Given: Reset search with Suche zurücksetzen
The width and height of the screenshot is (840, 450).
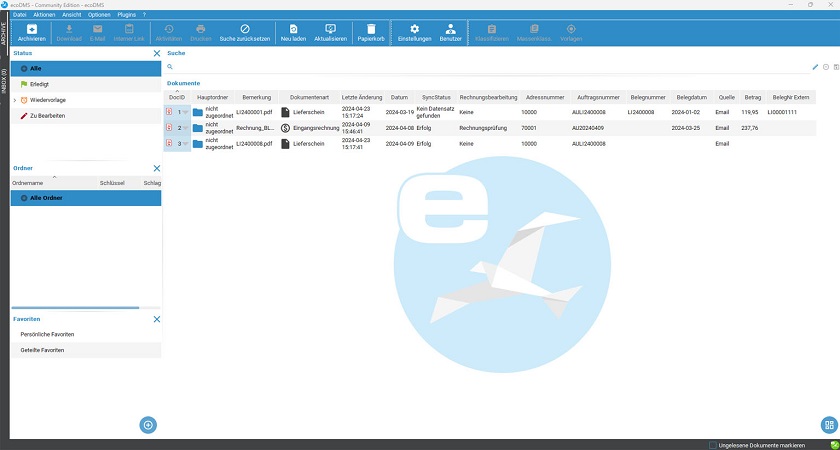Looking at the screenshot, I should tap(245, 33).
